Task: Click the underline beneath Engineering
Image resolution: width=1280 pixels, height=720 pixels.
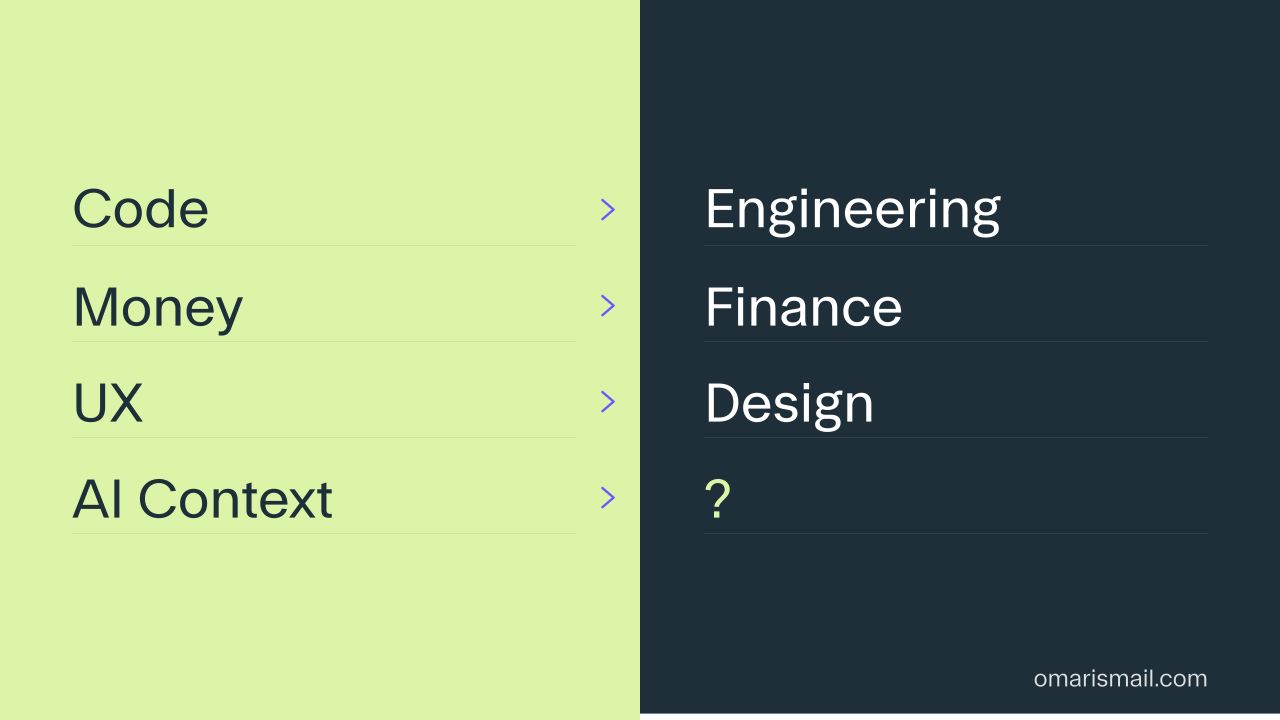Action: click(956, 245)
